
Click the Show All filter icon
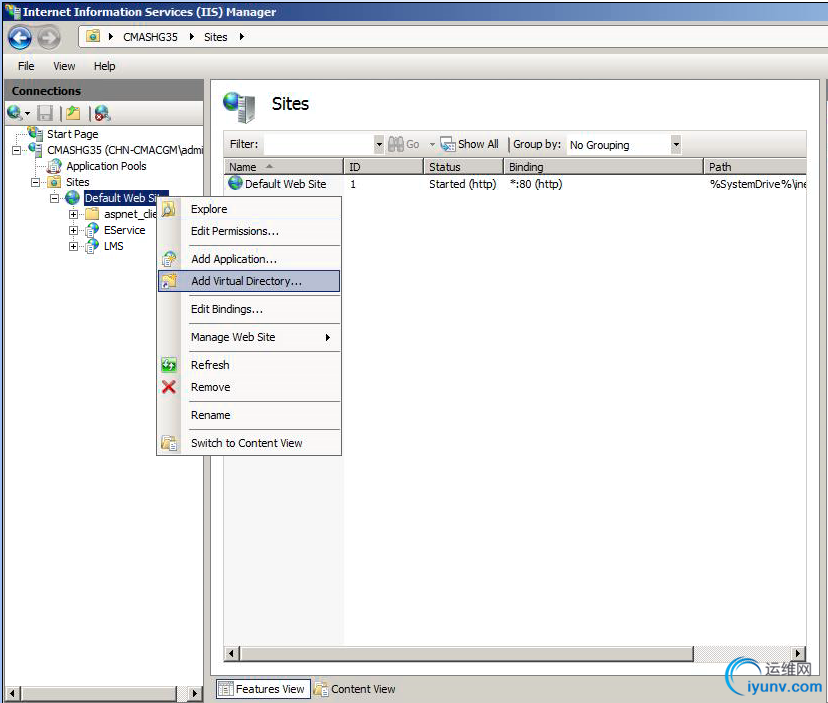click(x=448, y=144)
